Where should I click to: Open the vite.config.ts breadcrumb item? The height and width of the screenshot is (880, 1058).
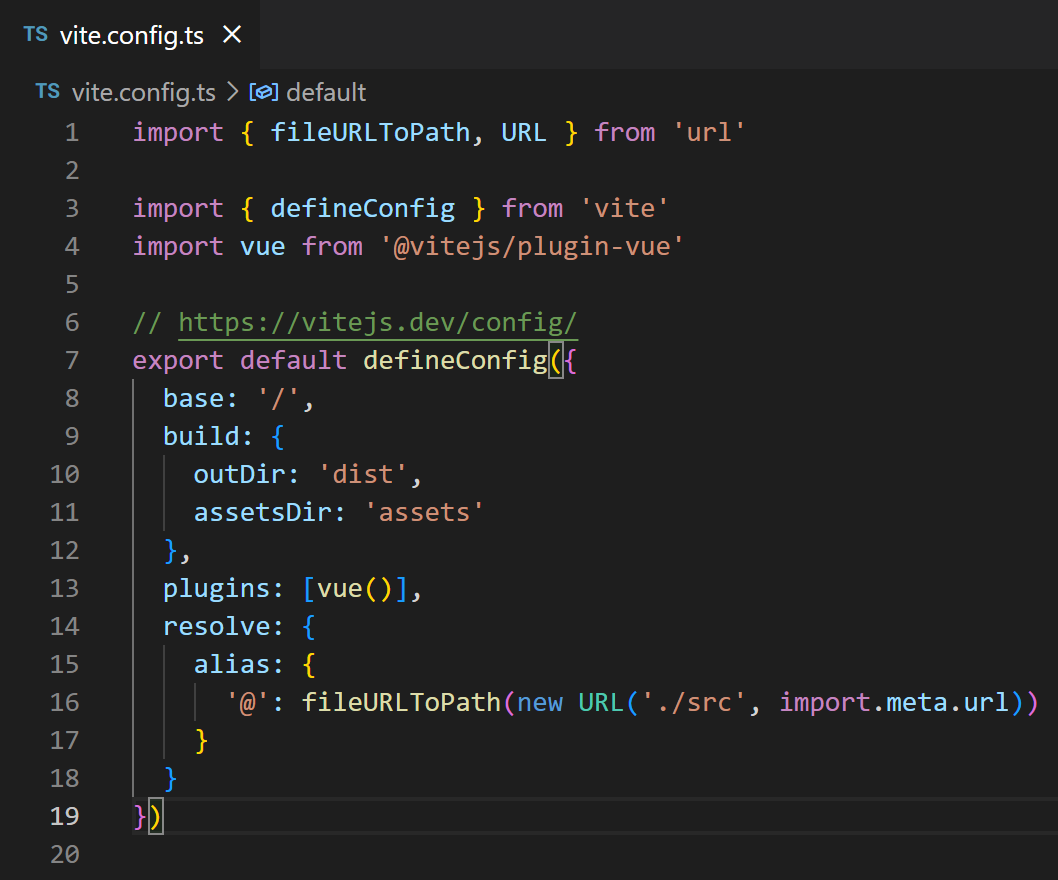tap(143, 93)
